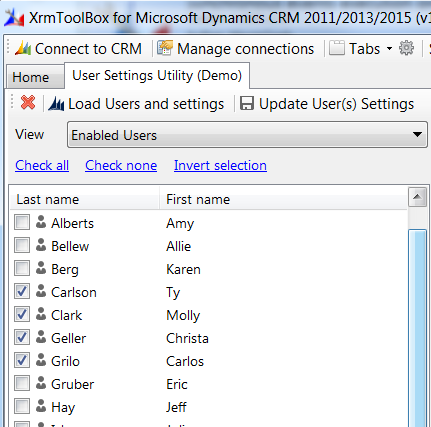Click the user icon beside Hay

(x=41, y=406)
